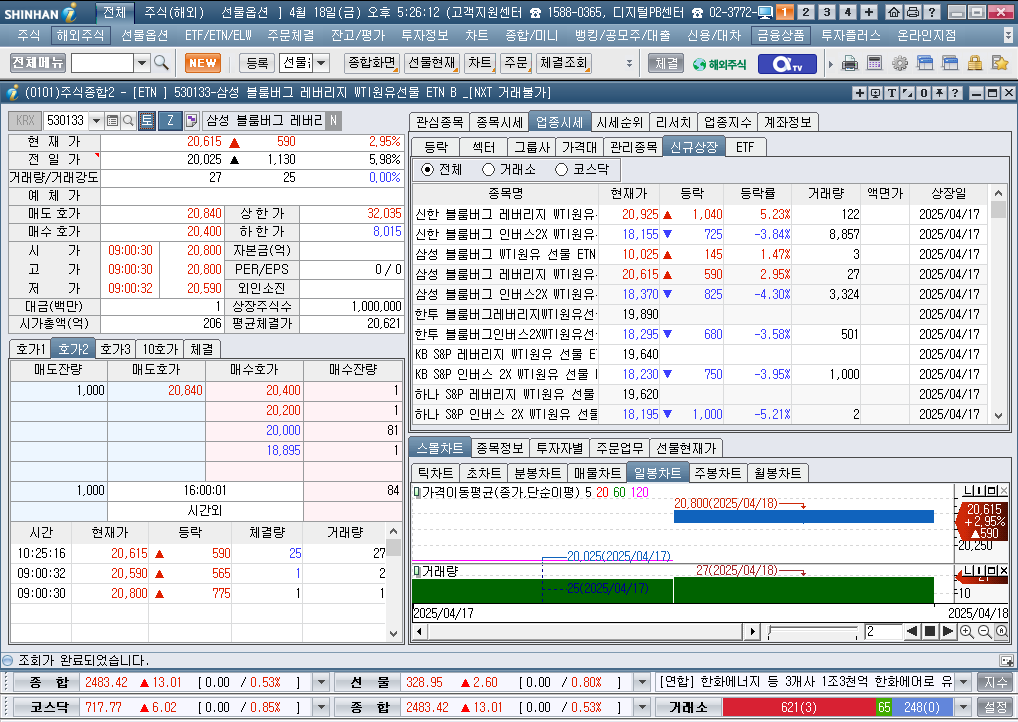Switch to the ETF sub-tab
The height and width of the screenshot is (722, 1018).
745,147
